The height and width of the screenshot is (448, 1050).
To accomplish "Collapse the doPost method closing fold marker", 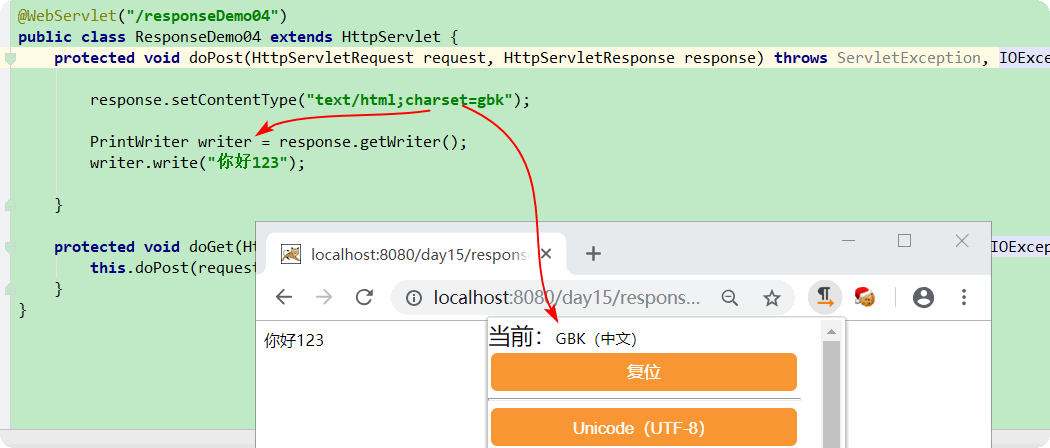I will click(x=10, y=205).
